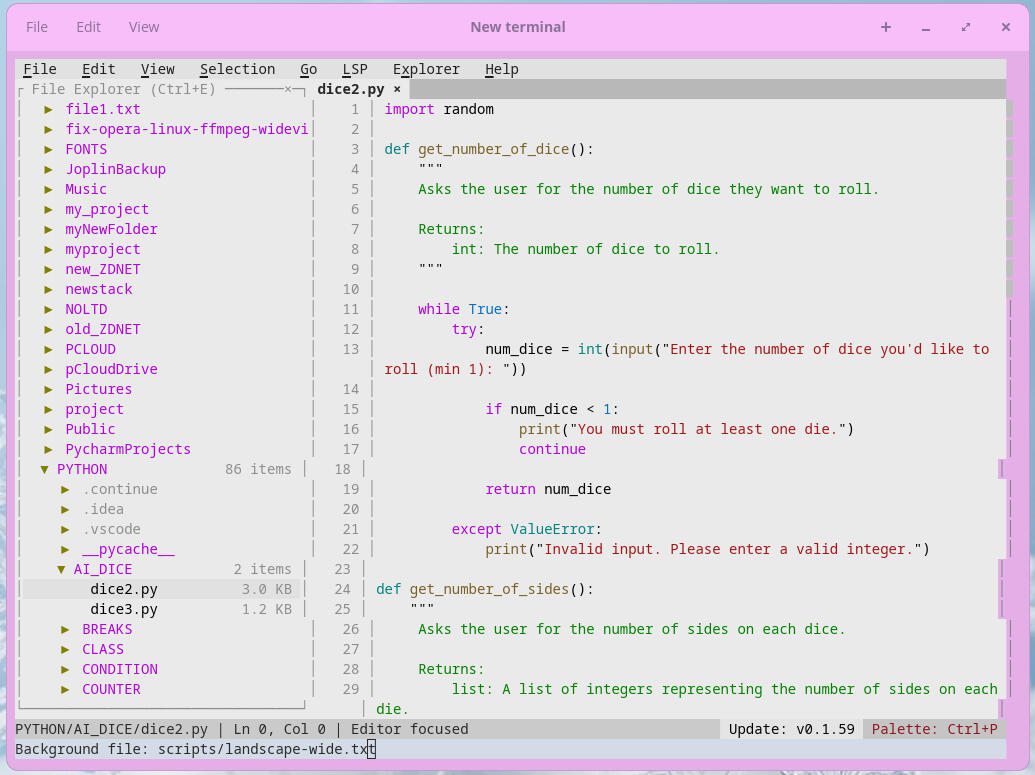Open the Explorer menu
1035x775 pixels.
(x=426, y=69)
